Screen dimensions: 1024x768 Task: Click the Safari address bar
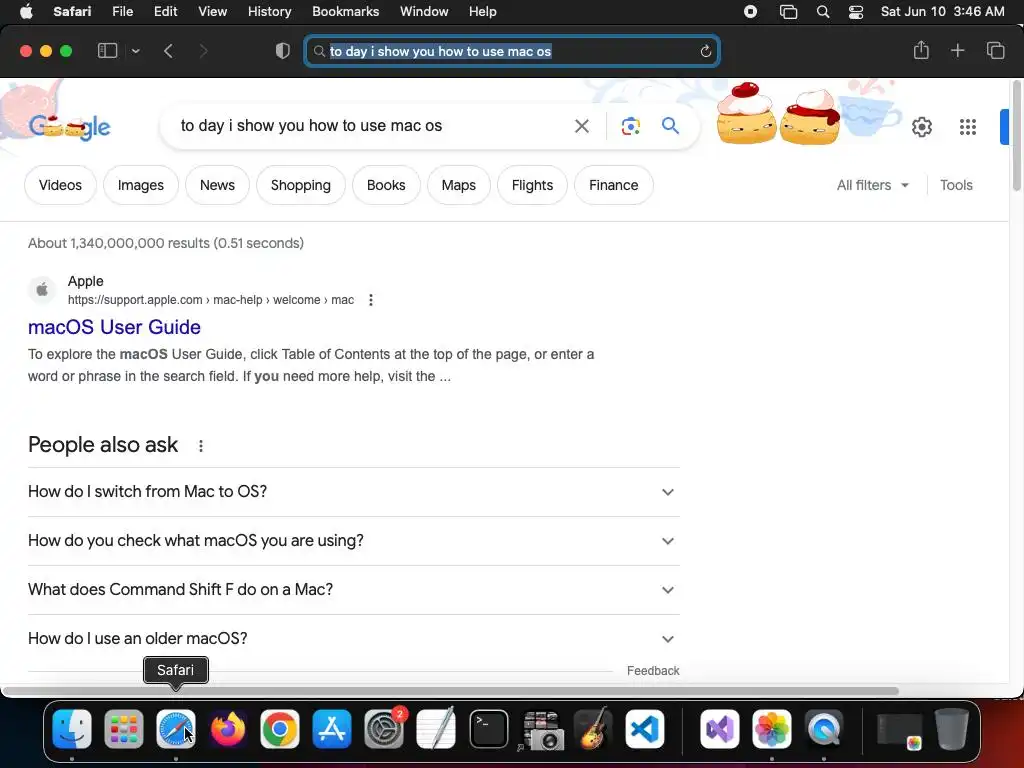[512, 51]
